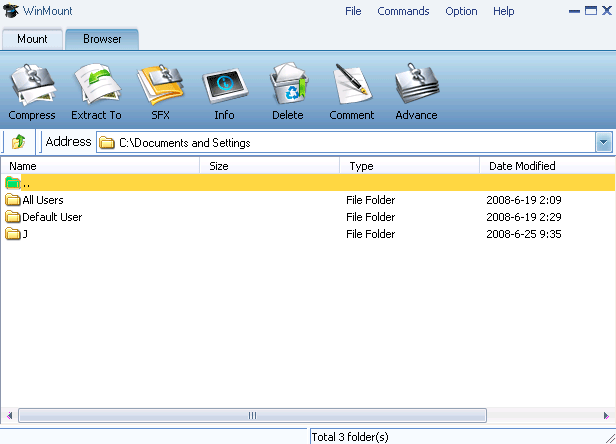Click the horizontal scrollbar thumb
The width and height of the screenshot is (616, 444).
click(252, 415)
